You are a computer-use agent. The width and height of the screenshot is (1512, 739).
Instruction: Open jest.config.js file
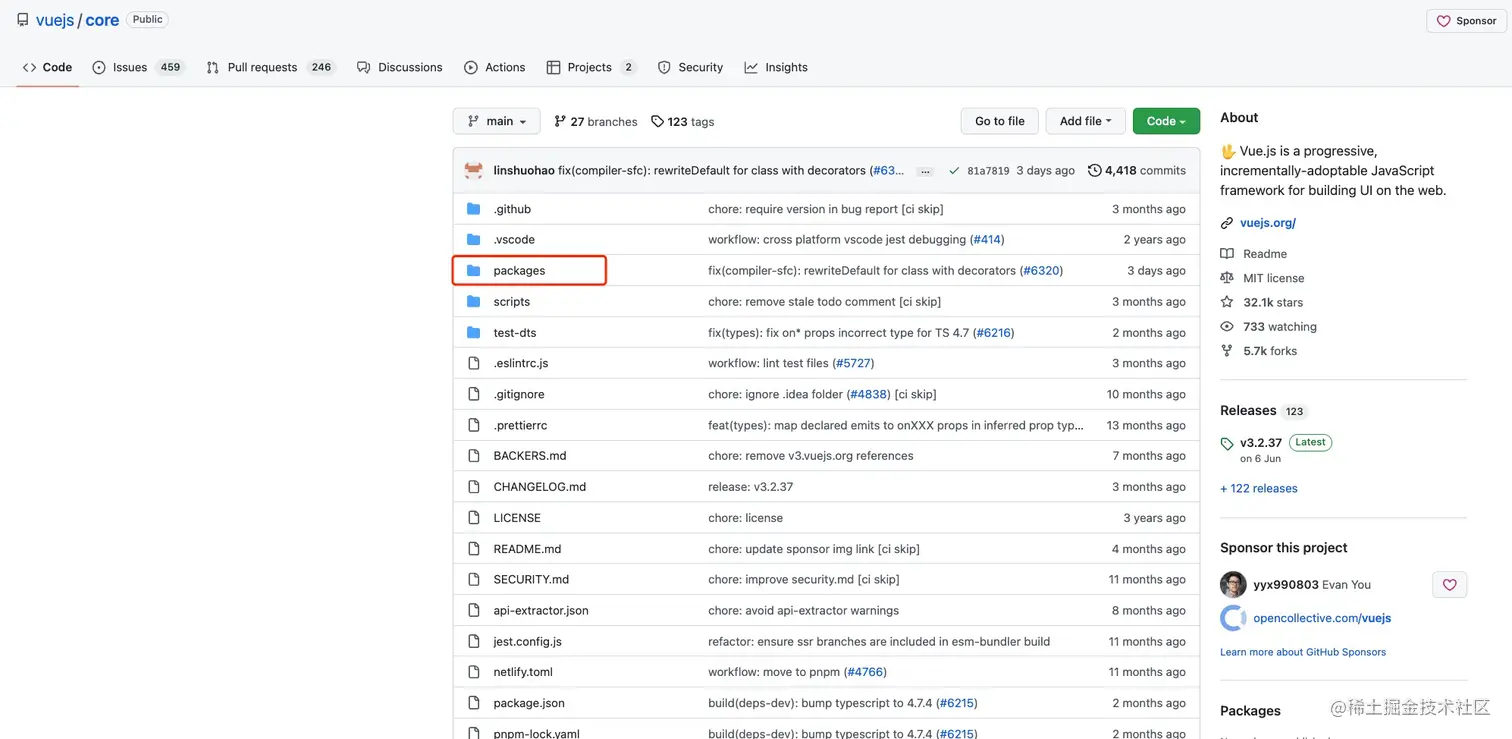tap(528, 642)
